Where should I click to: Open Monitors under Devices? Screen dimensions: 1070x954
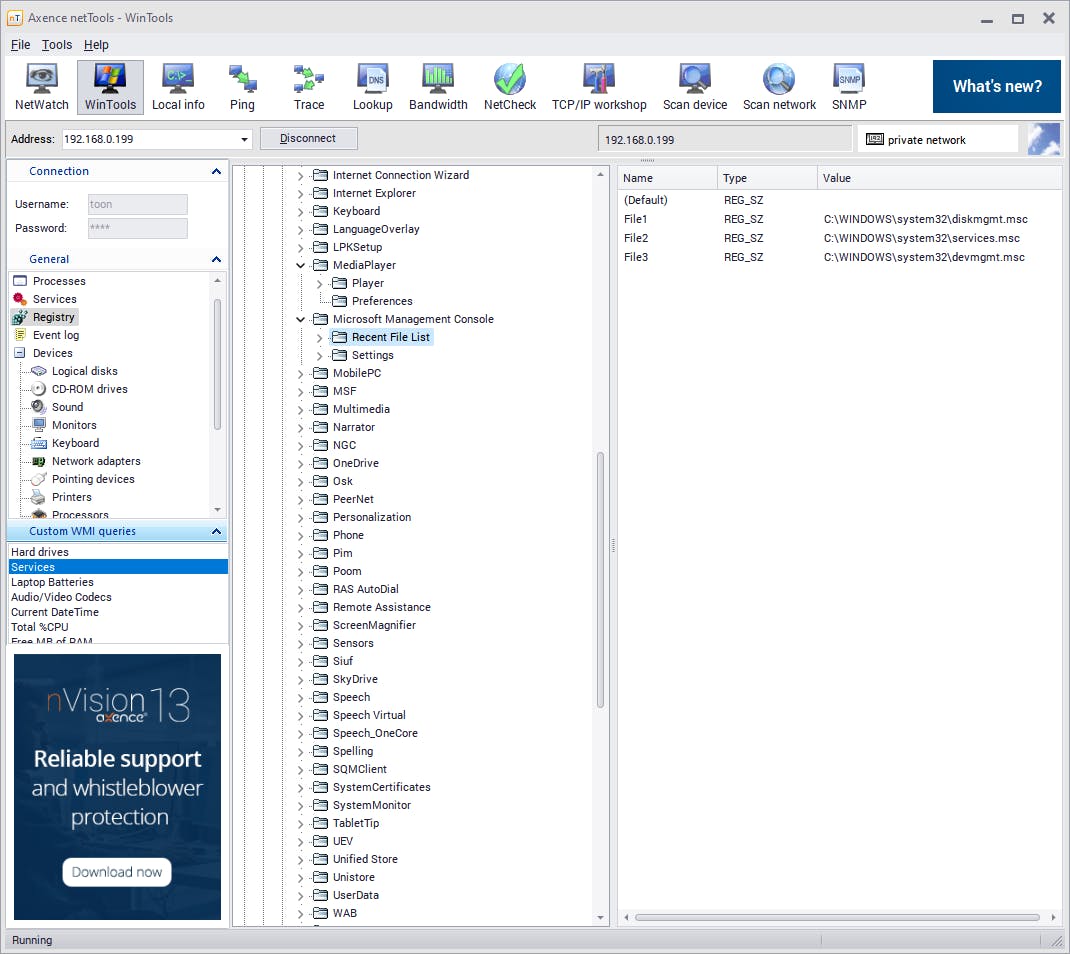coord(74,425)
